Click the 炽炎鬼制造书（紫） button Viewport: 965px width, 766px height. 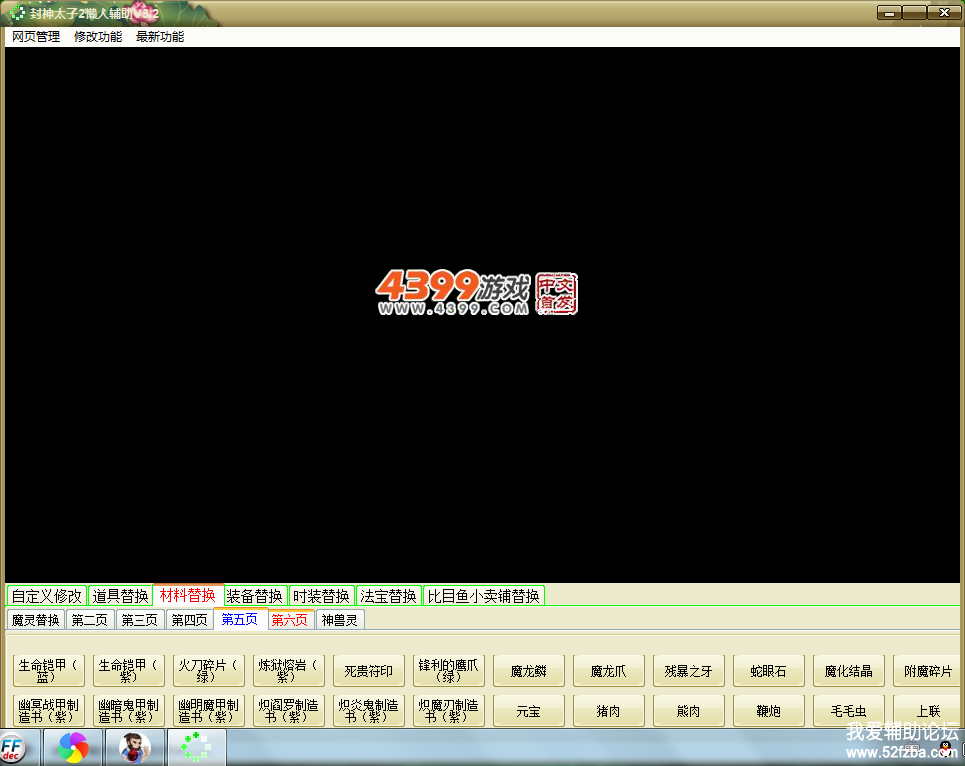[x=369, y=711]
